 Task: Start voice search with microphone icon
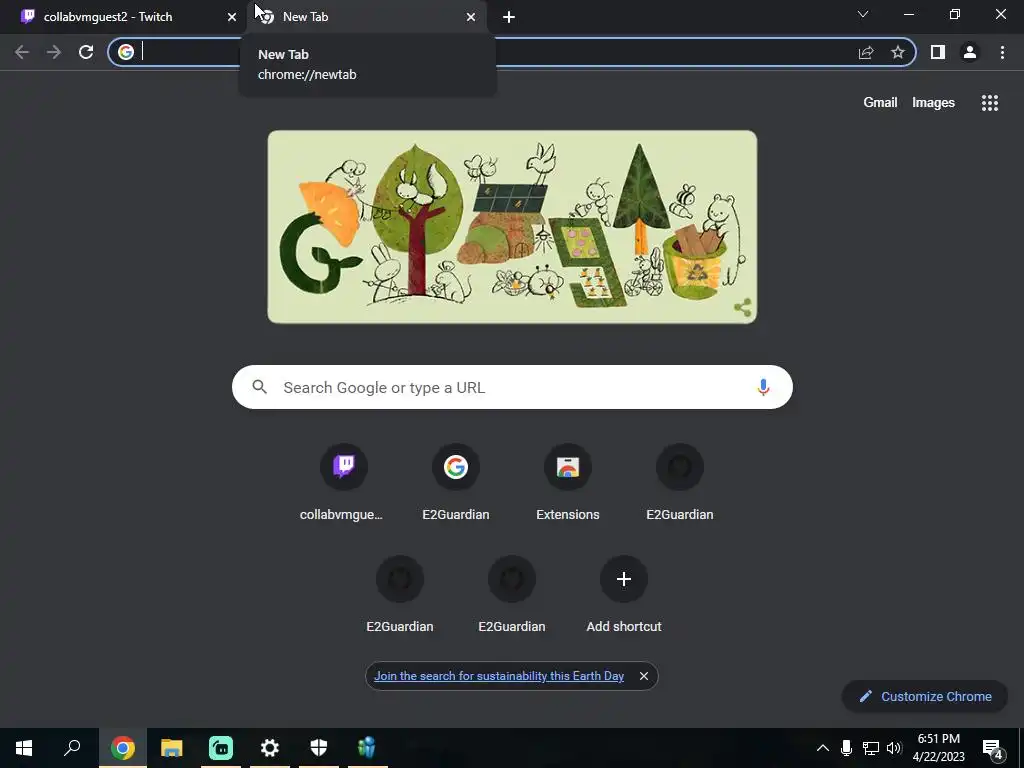coord(763,387)
